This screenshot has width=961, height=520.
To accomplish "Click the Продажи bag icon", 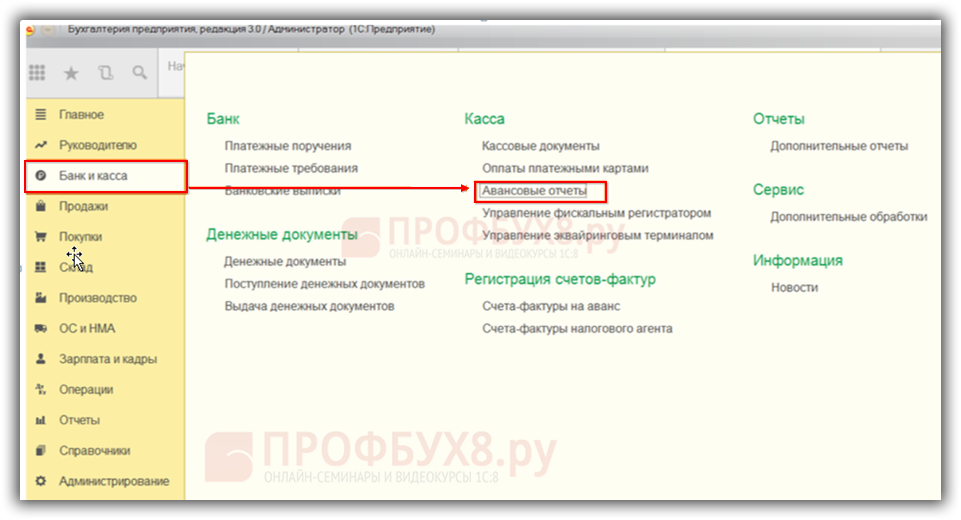I will tap(41, 207).
